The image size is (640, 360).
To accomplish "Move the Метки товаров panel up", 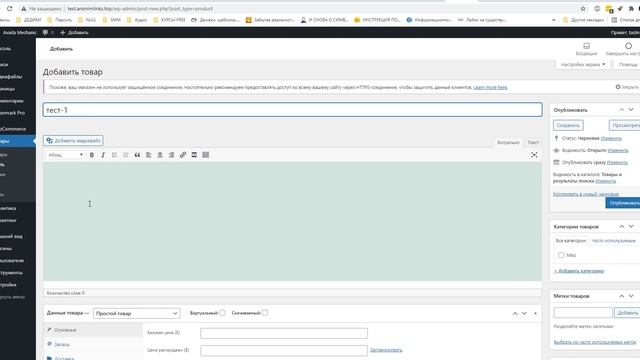I will tap(621, 296).
